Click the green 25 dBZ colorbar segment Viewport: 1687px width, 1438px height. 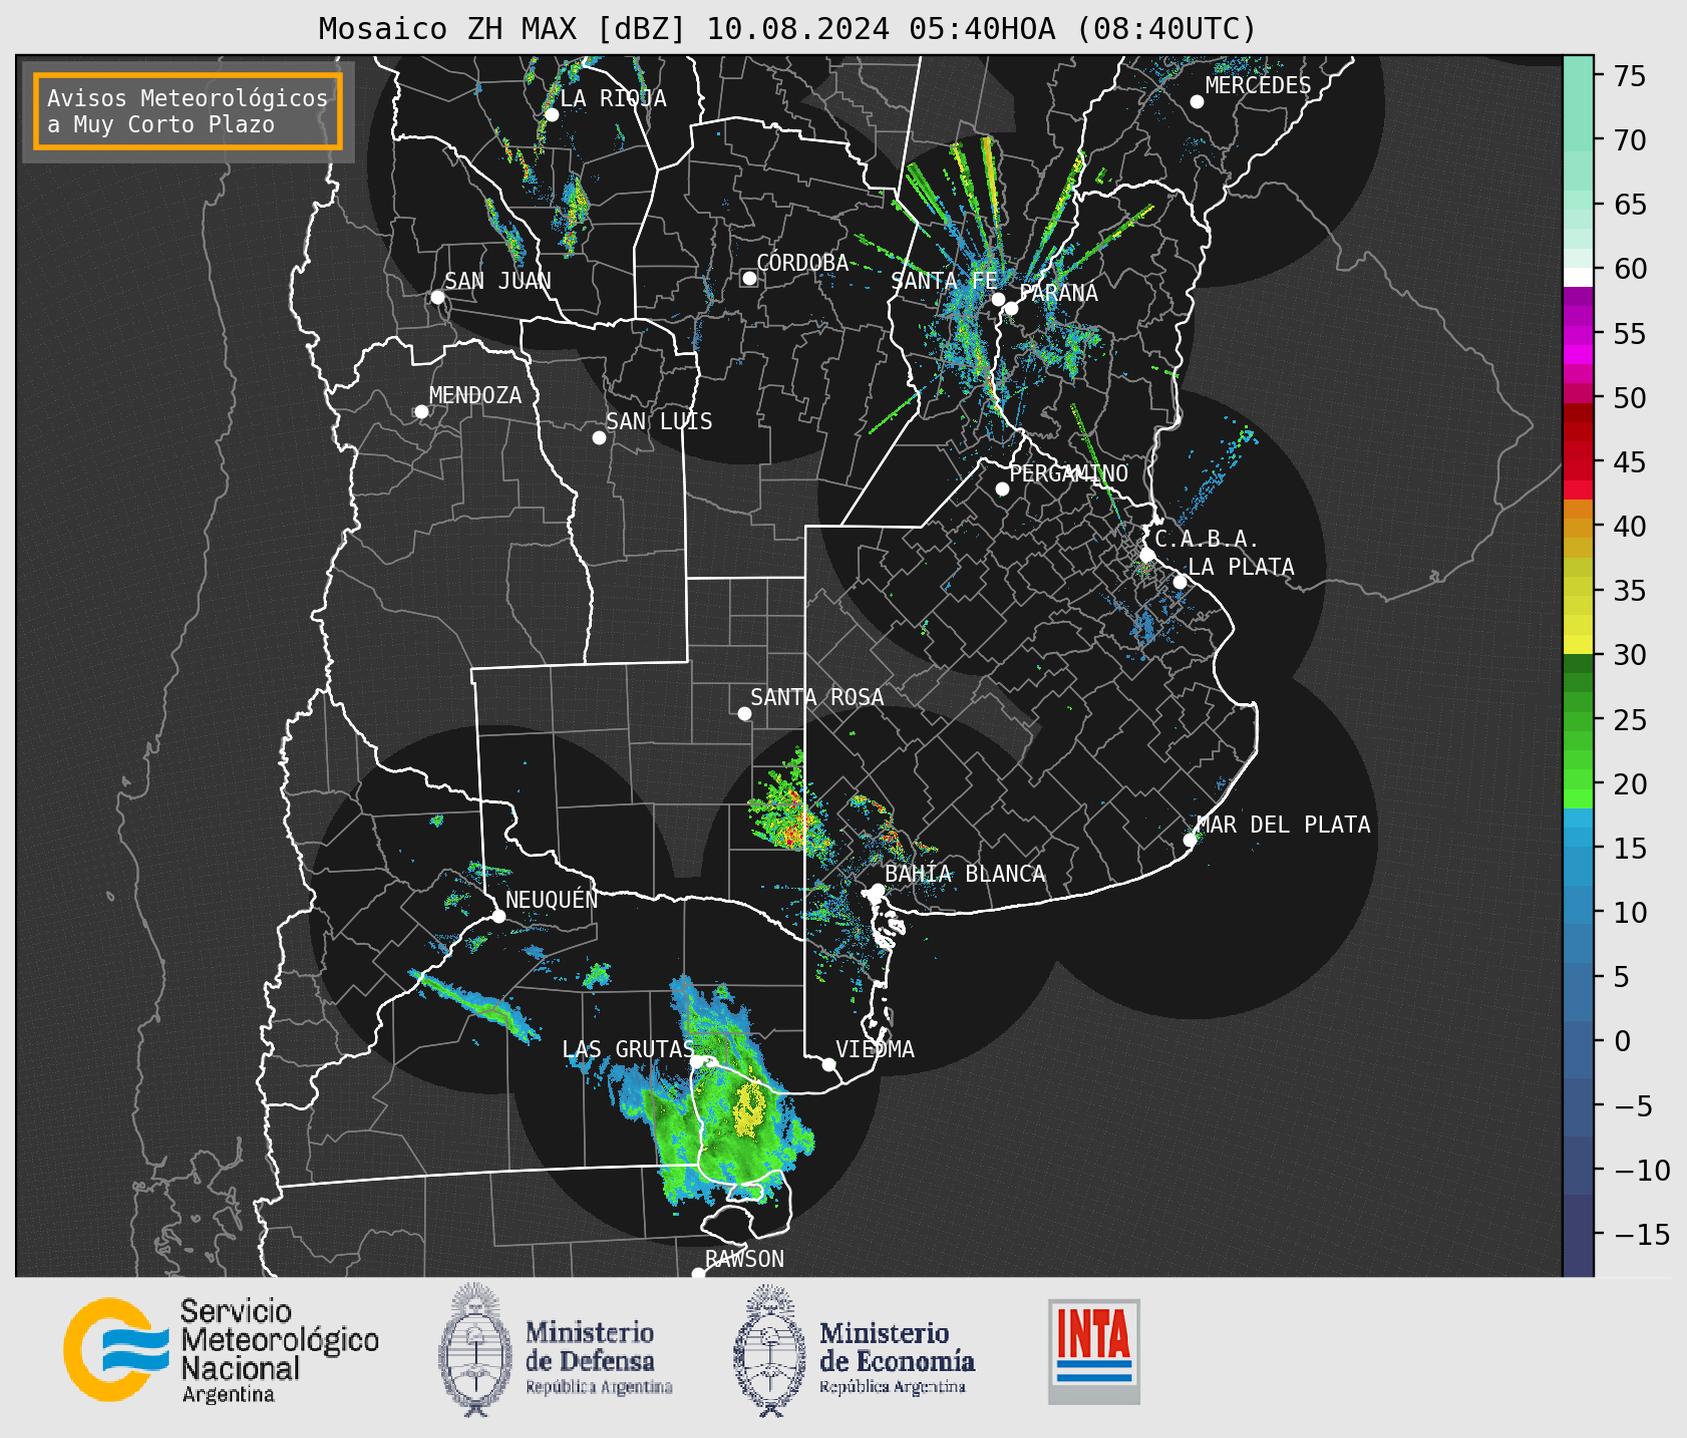click(1578, 719)
